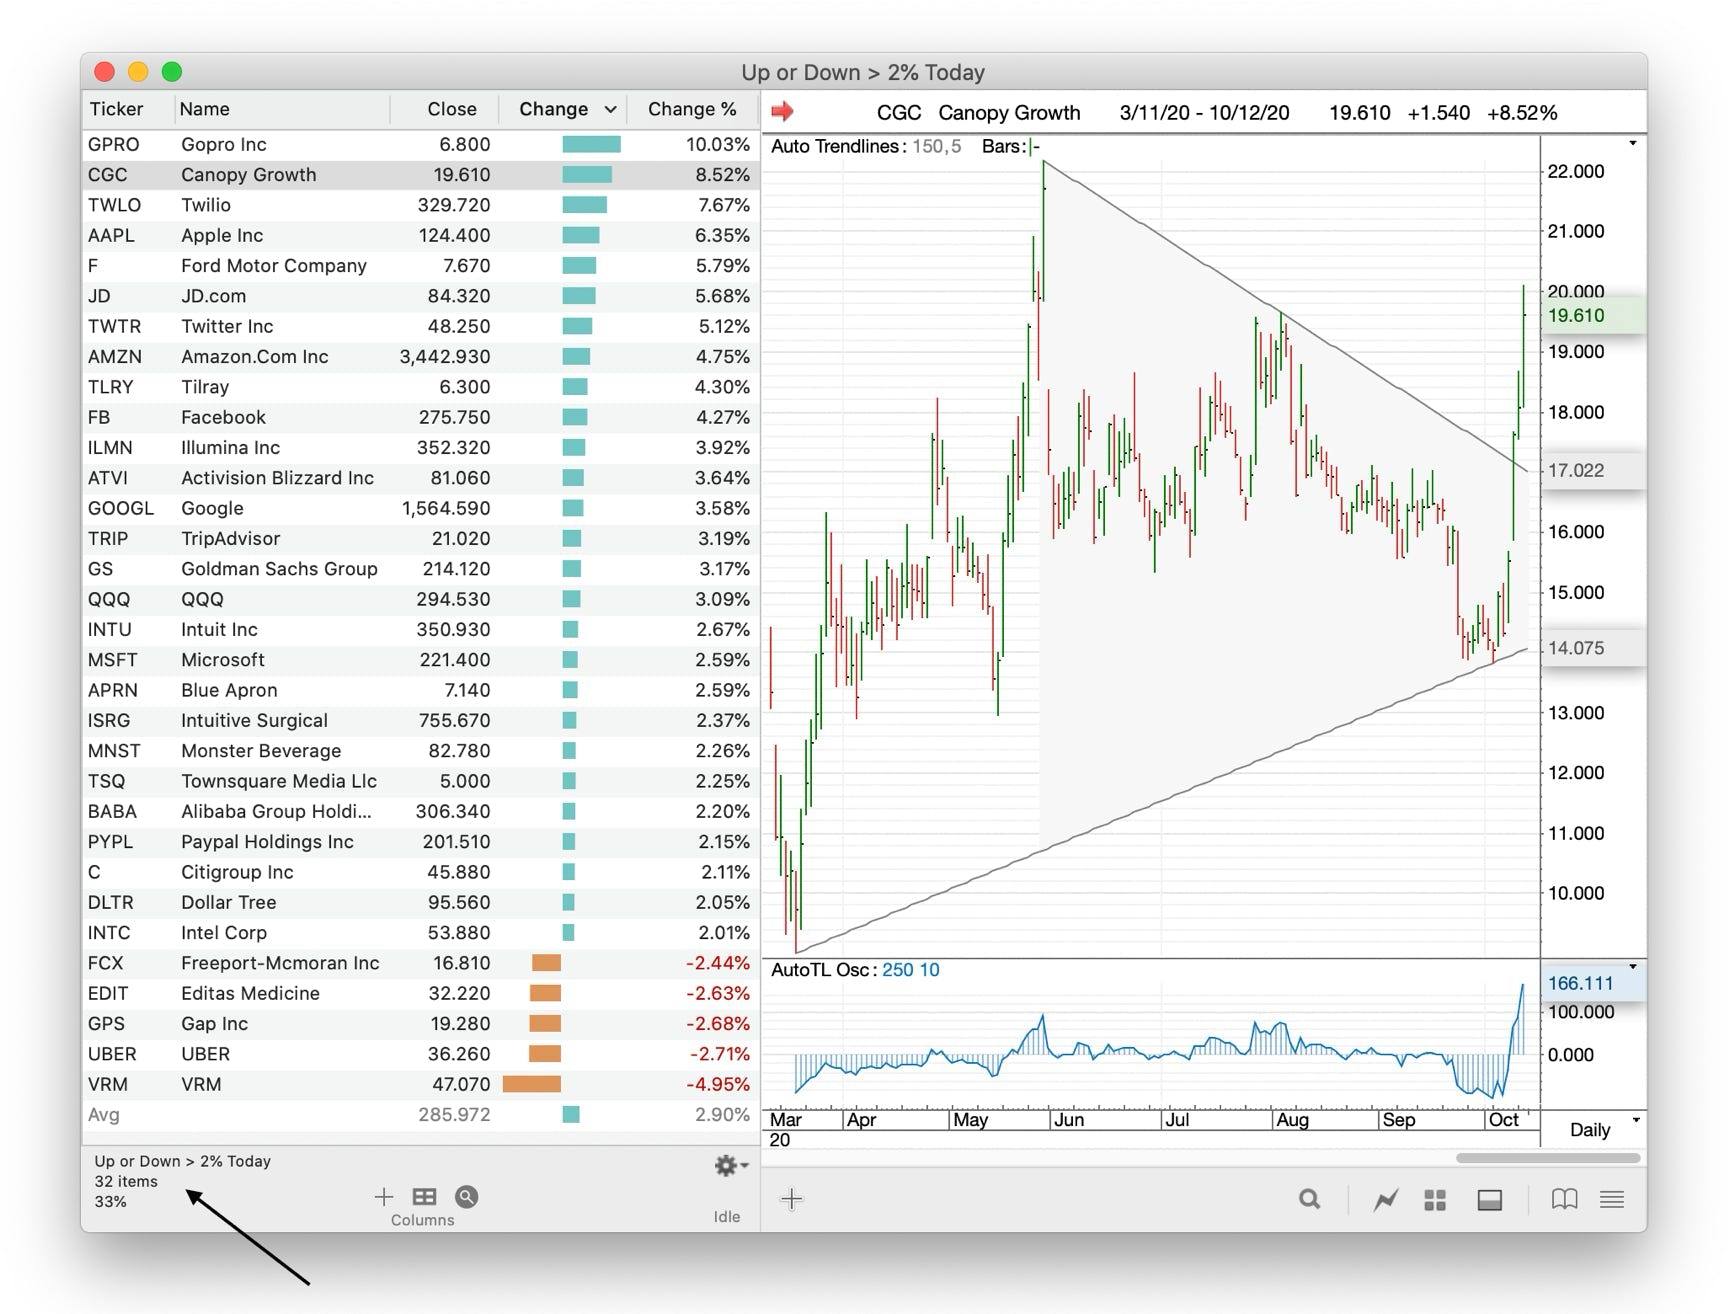Viewport: 1730px width, 1314px height.
Task: Click the plus icon below the chart
Action: click(791, 1198)
